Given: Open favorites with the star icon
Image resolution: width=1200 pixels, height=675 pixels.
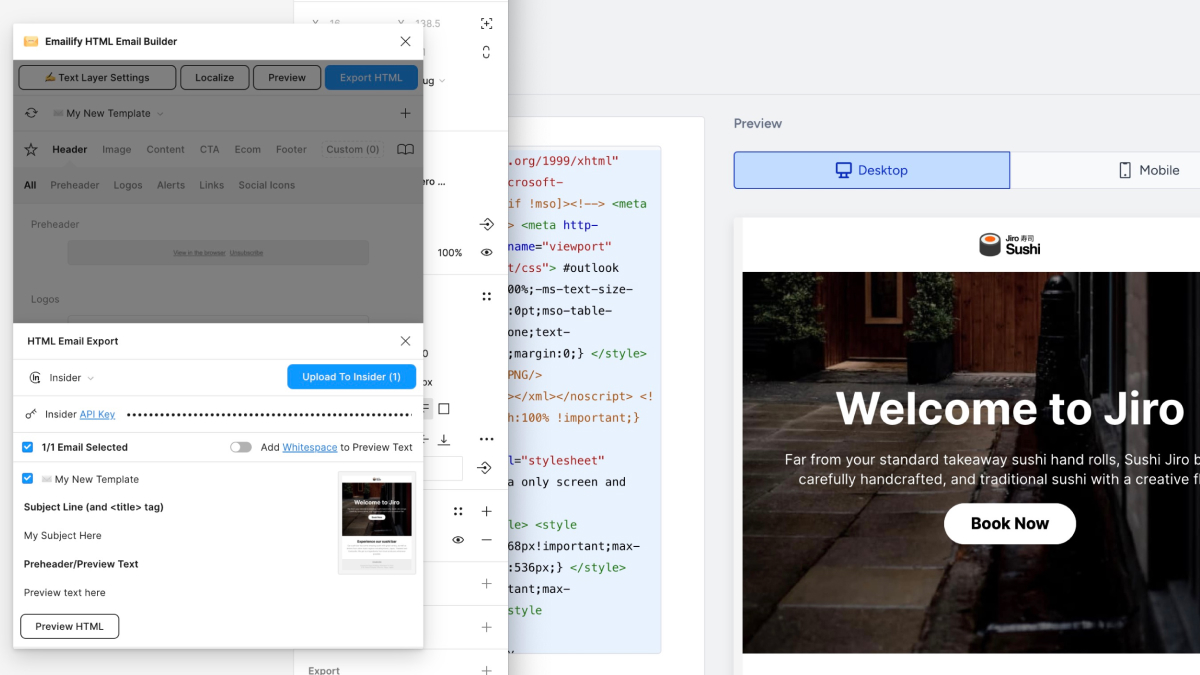Looking at the screenshot, I should [31, 149].
